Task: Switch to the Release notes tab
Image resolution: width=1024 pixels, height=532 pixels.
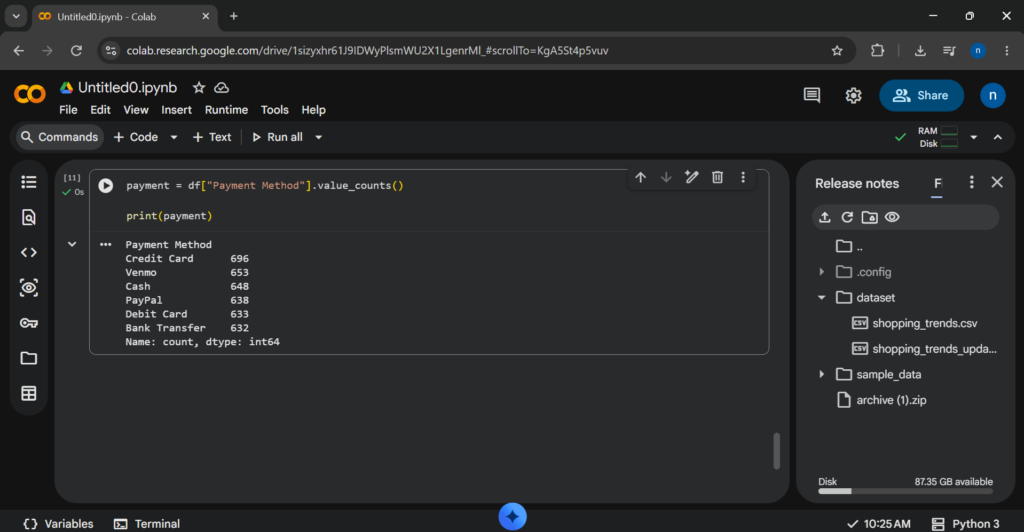Action: pos(857,183)
